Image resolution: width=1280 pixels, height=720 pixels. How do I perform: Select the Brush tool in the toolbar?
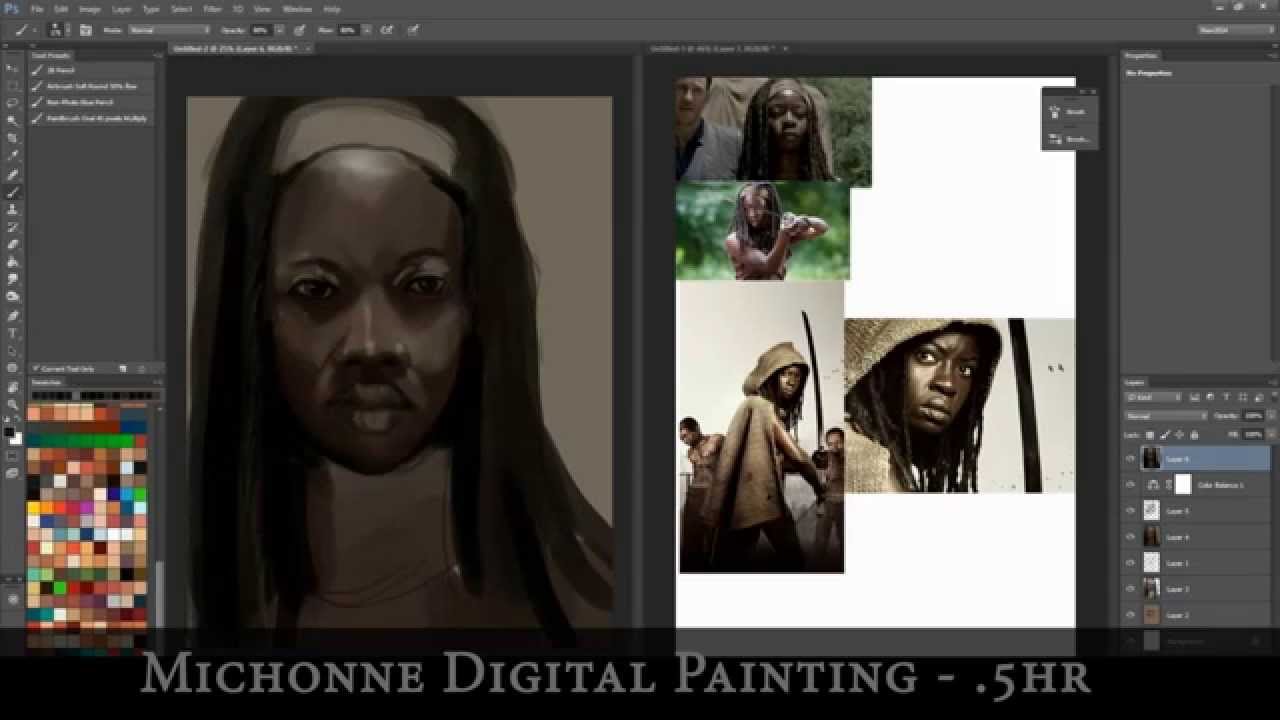point(13,192)
